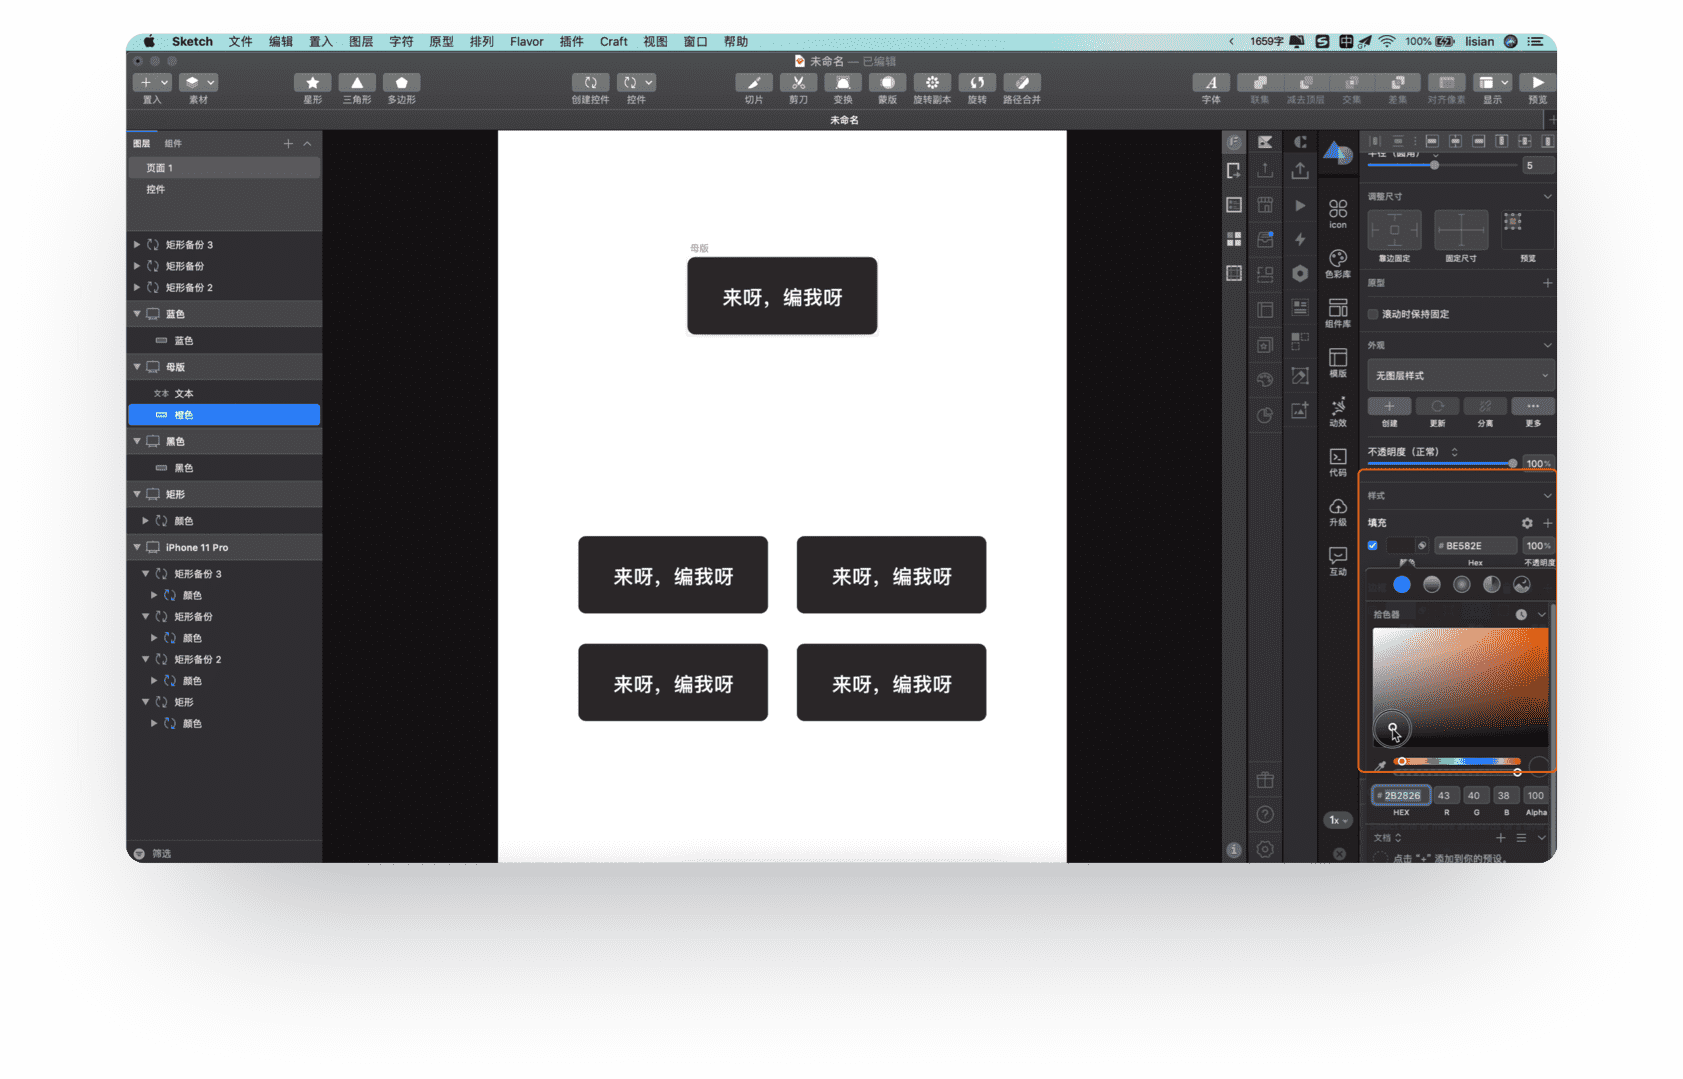This screenshot has width=1683, height=1079.
Task: Collapse the 样式 style section
Action: click(x=1547, y=496)
